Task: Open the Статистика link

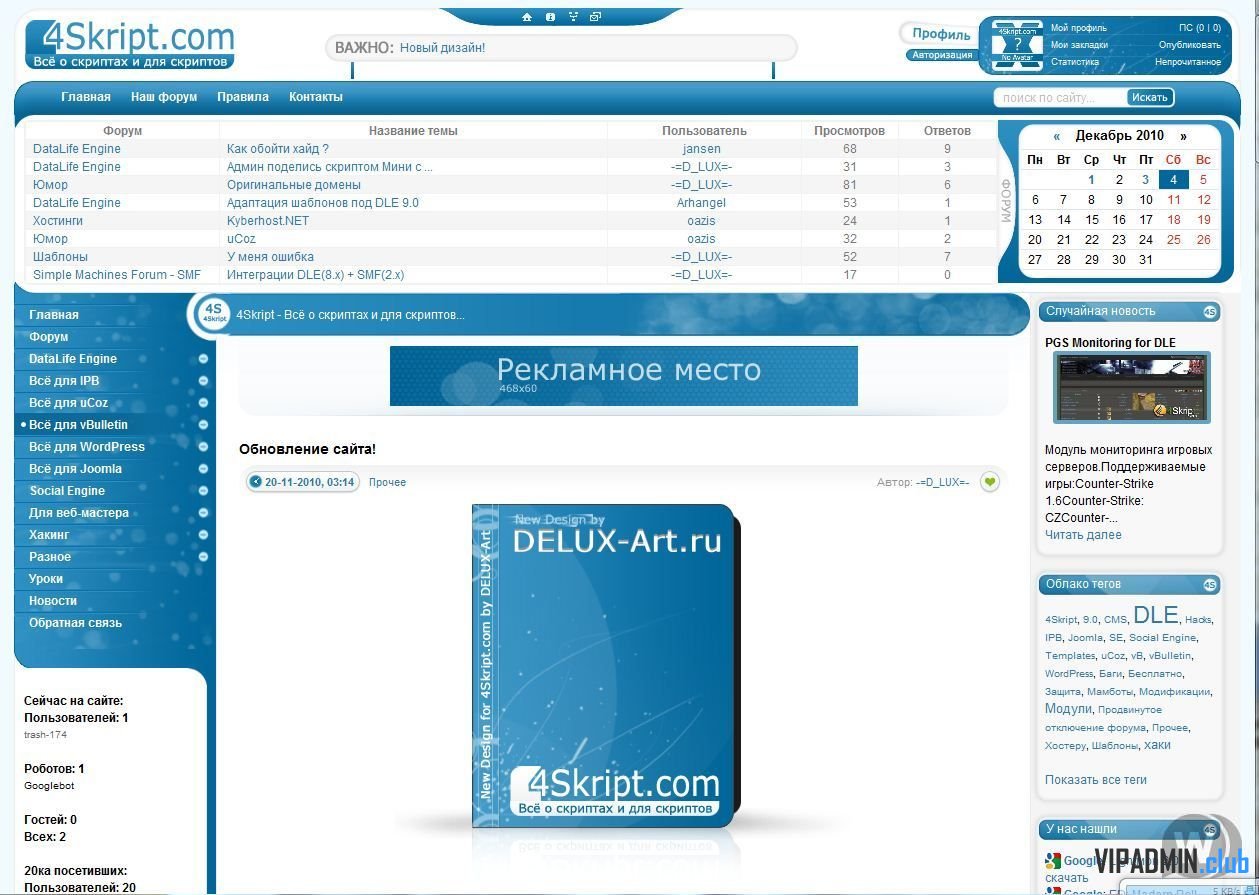Action: (x=1075, y=62)
